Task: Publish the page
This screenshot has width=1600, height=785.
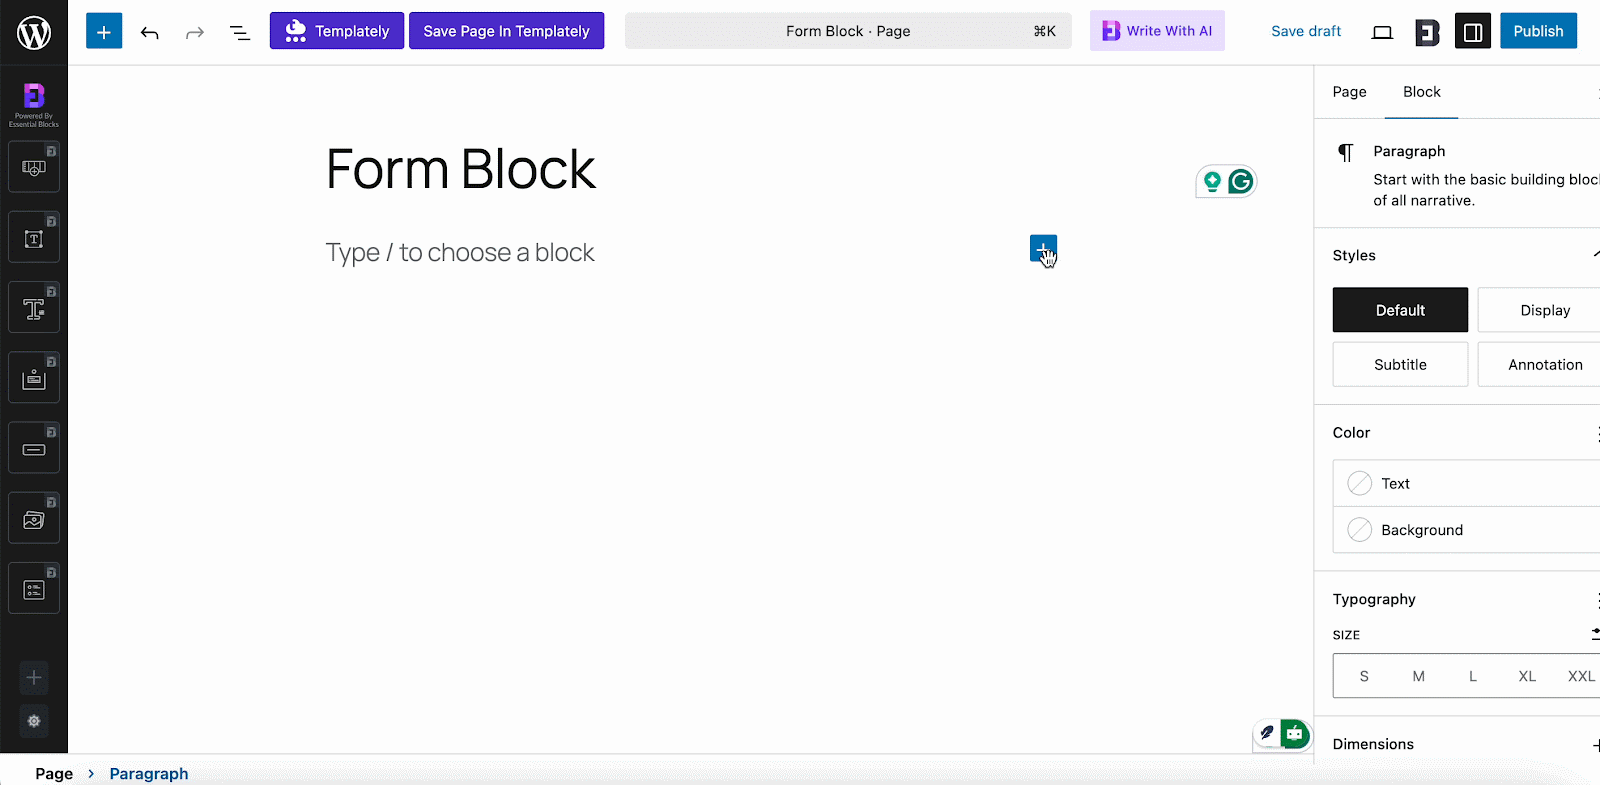Action: click(x=1538, y=31)
